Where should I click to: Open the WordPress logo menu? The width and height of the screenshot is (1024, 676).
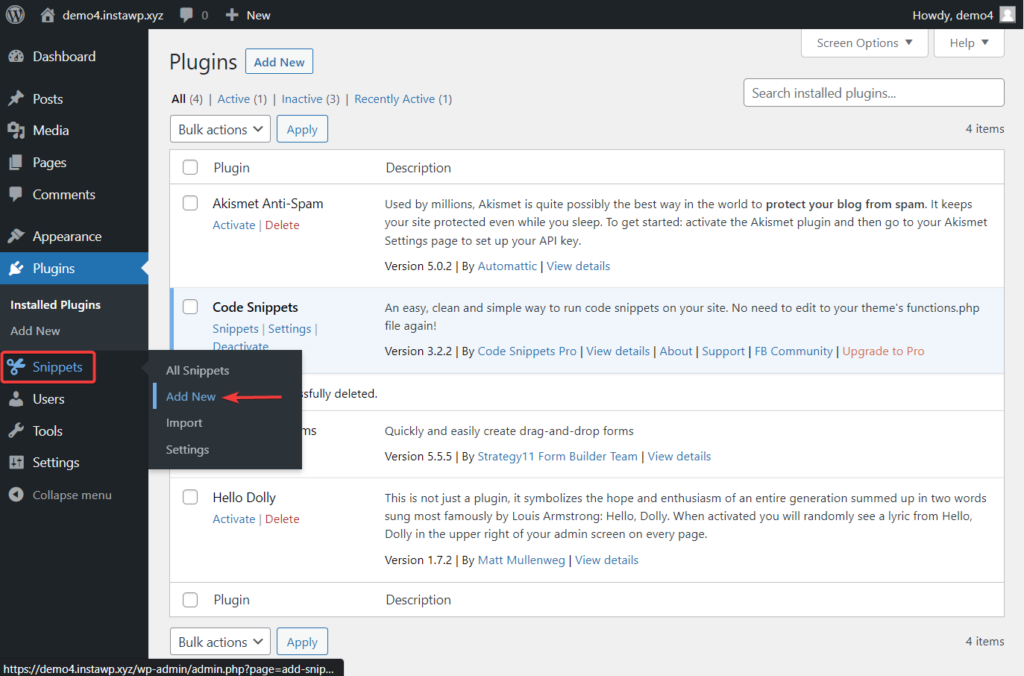[x=15, y=14]
